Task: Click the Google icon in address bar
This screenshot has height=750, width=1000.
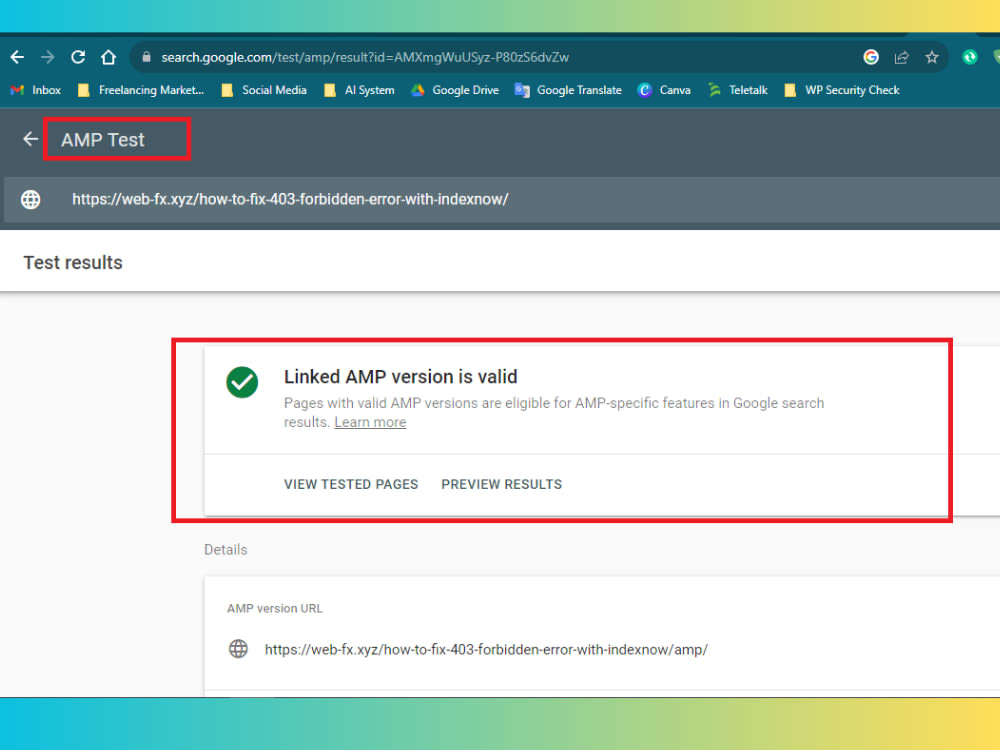Action: tap(871, 57)
